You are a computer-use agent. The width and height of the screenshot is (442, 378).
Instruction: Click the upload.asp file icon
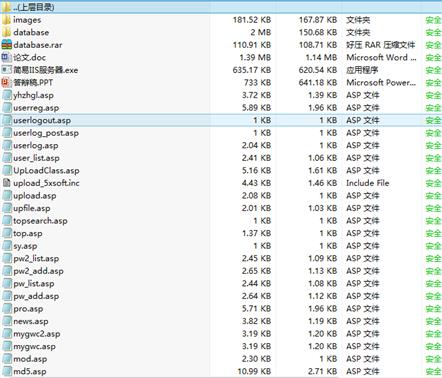coord(7,196)
